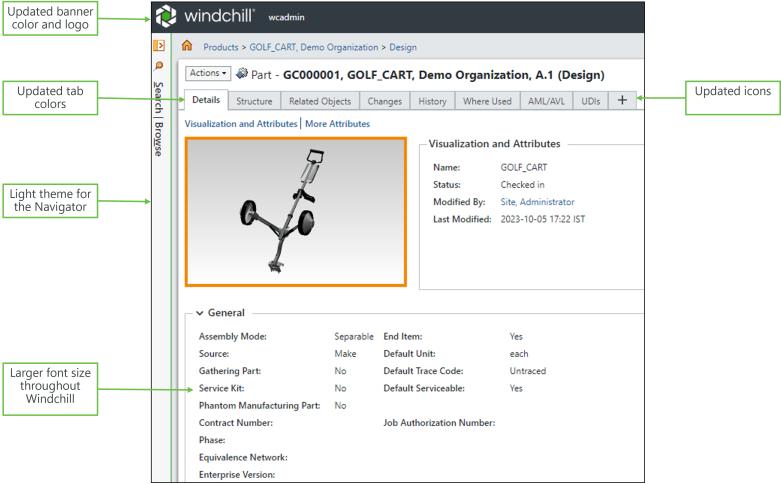Click the Modified By label
The image size is (781, 483).
[x=459, y=202]
